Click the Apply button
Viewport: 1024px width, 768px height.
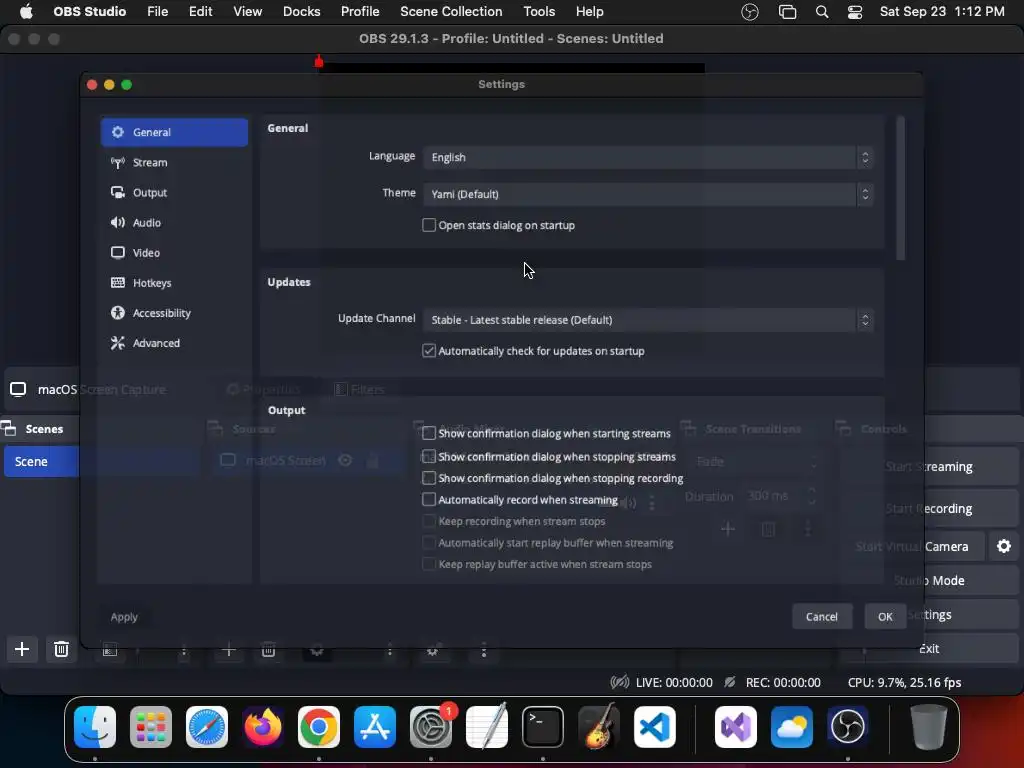(124, 616)
